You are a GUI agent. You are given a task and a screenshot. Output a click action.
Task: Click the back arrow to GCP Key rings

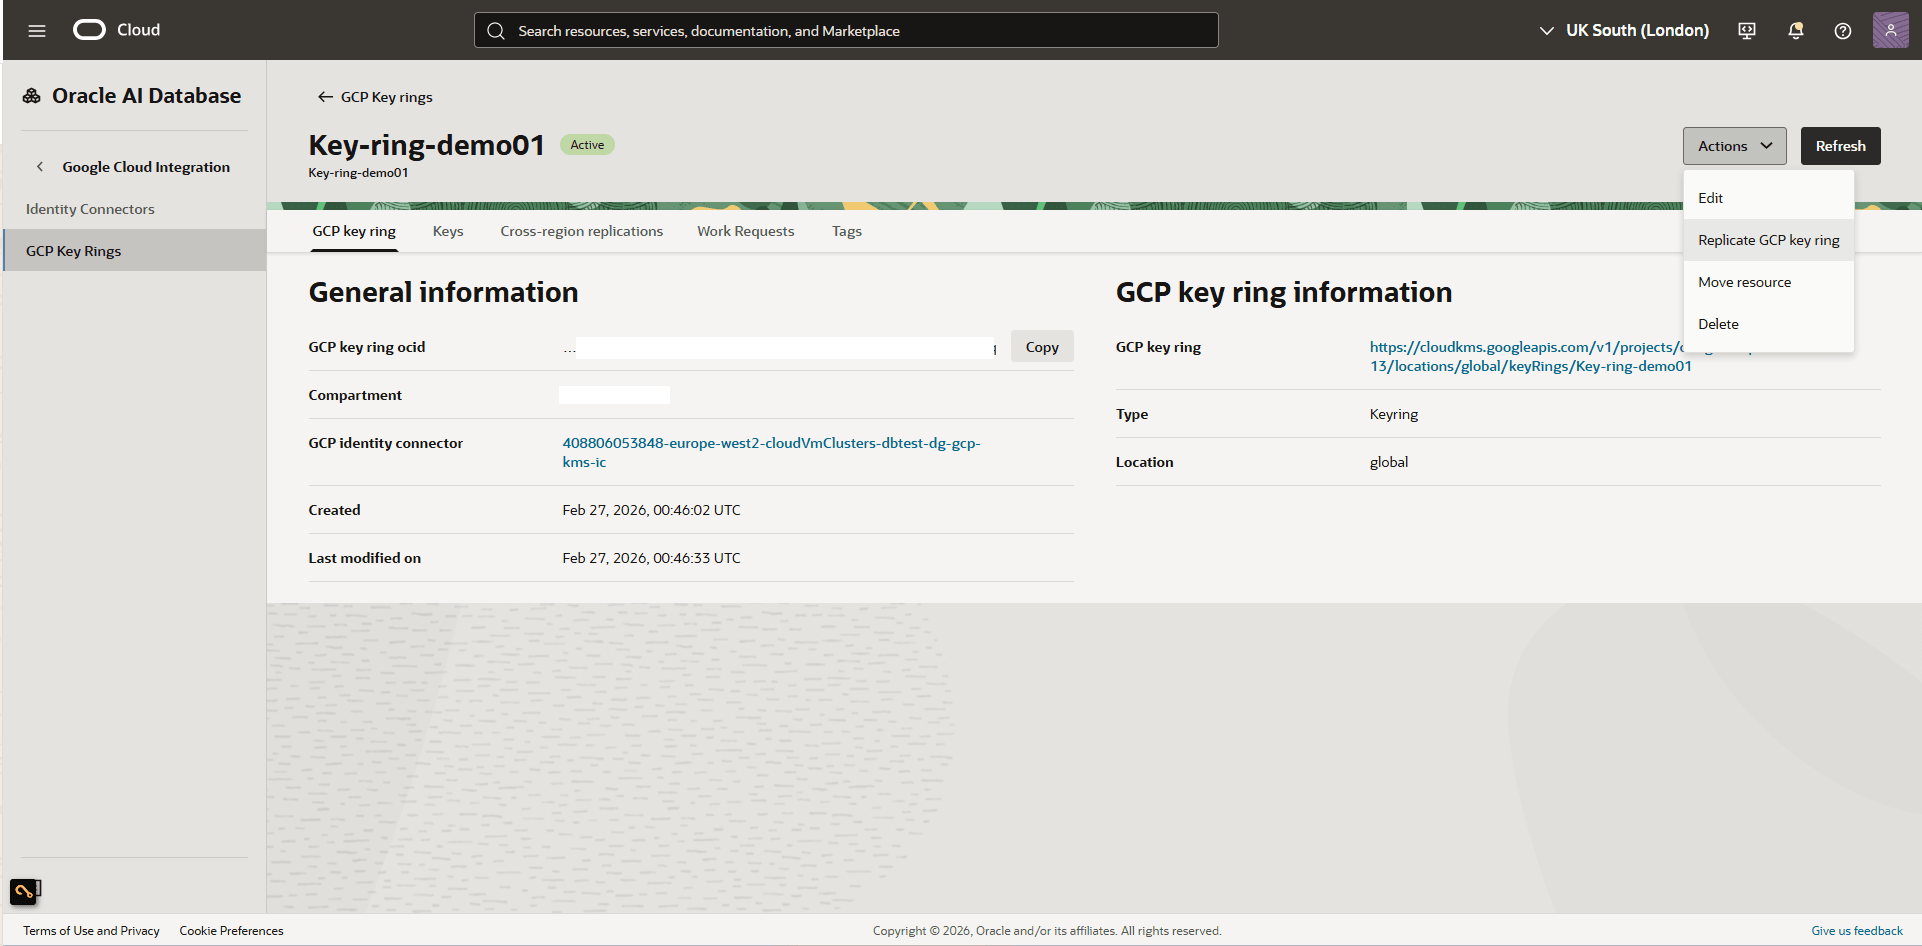[x=325, y=96]
